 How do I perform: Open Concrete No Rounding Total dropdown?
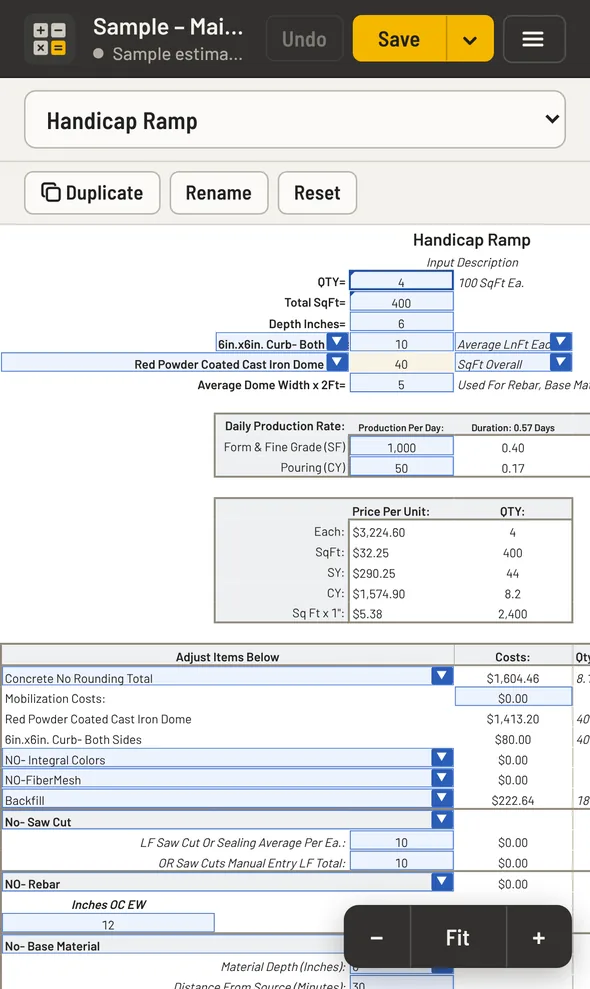coord(442,676)
